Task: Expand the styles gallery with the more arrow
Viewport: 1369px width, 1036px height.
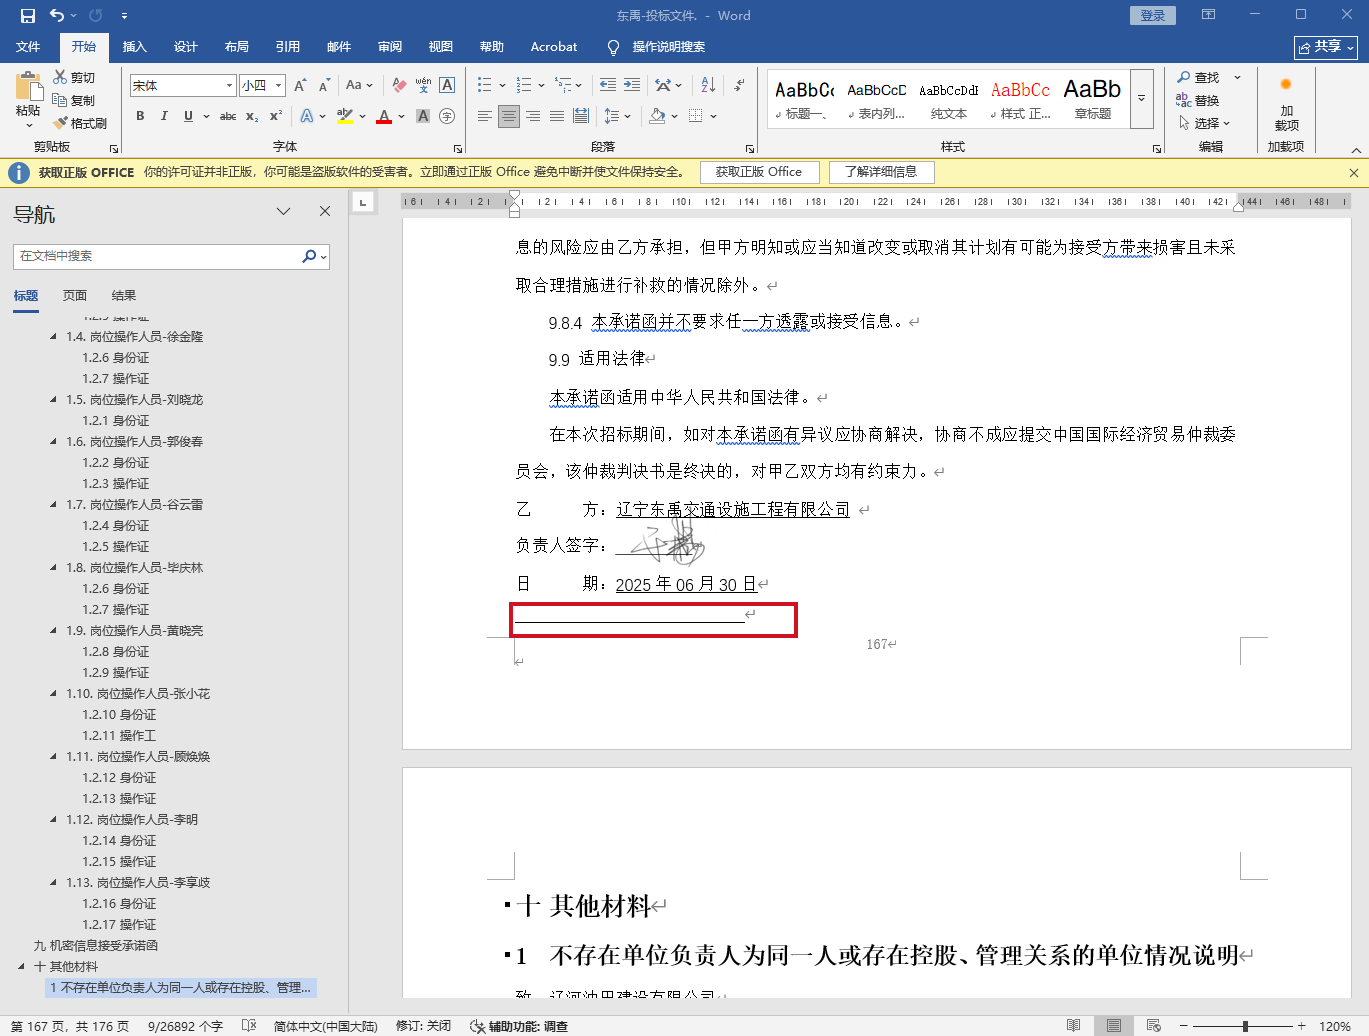Action: pos(1142,99)
